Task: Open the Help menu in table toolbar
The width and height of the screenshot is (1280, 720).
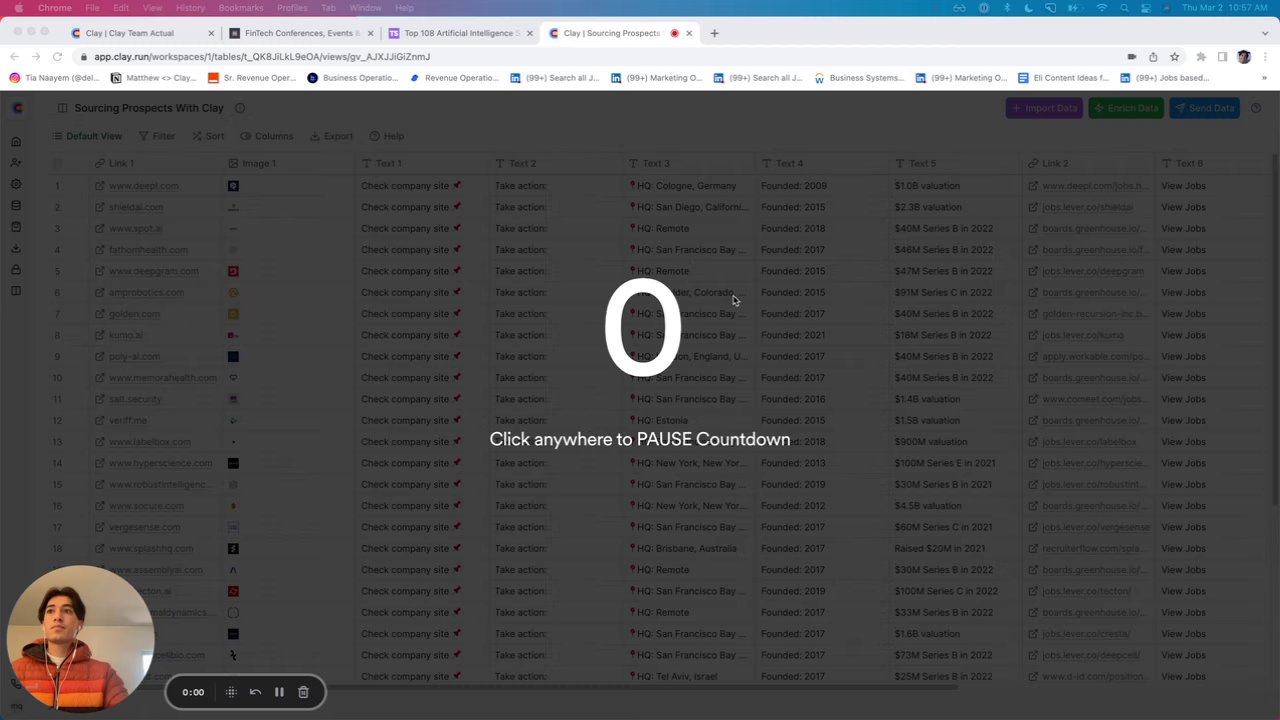Action: pyautogui.click(x=387, y=136)
